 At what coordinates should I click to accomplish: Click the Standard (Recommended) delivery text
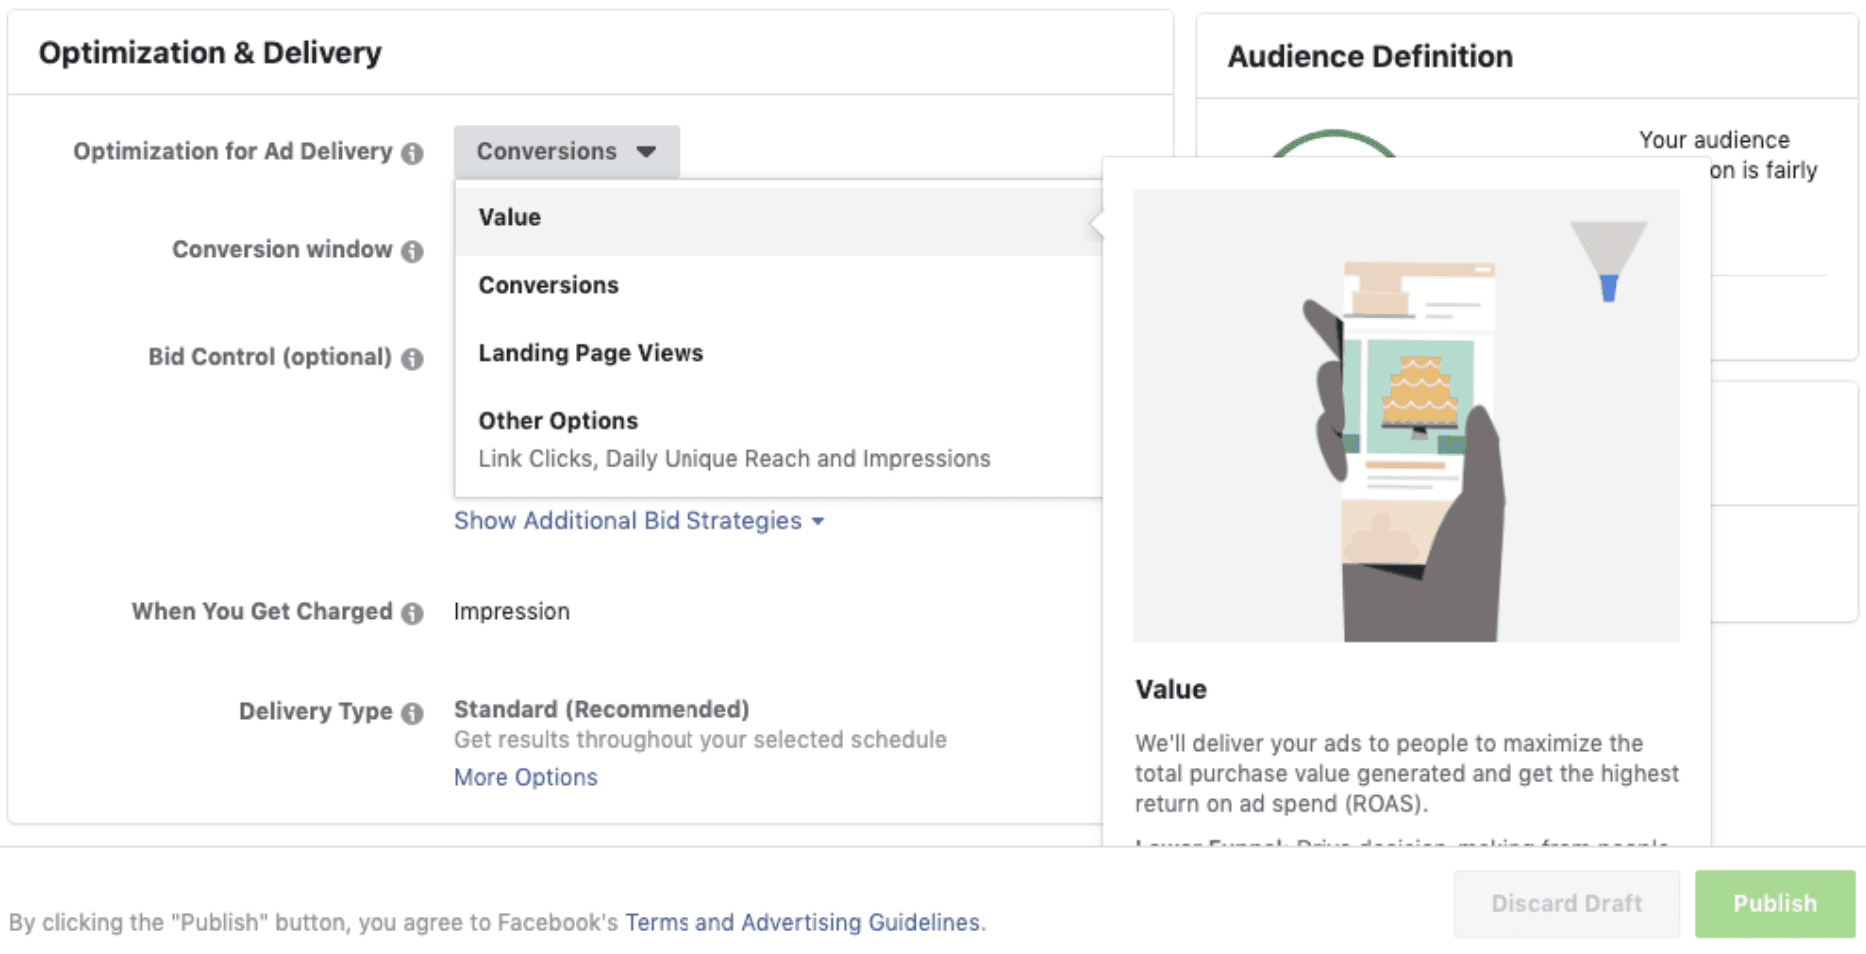coord(601,709)
